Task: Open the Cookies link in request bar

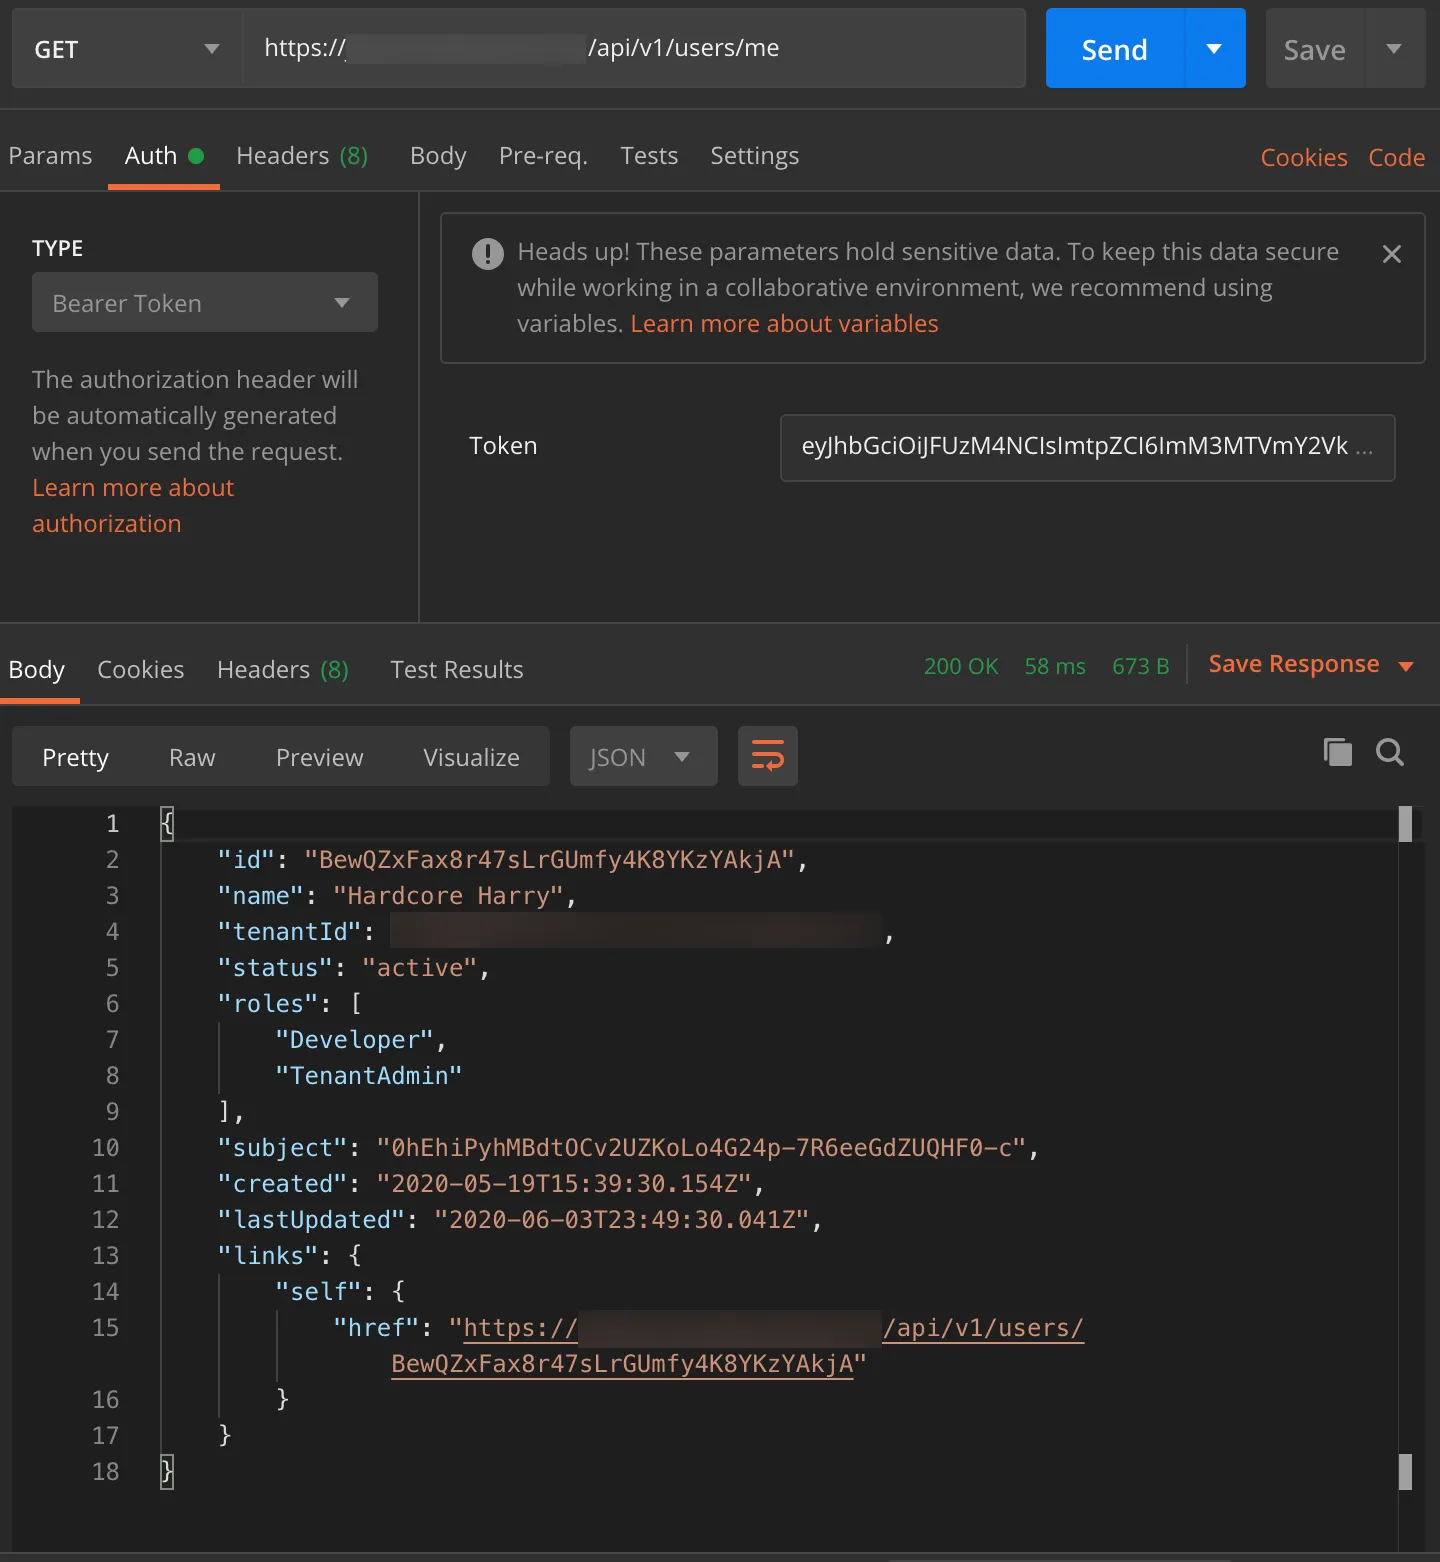Action: coord(1304,157)
